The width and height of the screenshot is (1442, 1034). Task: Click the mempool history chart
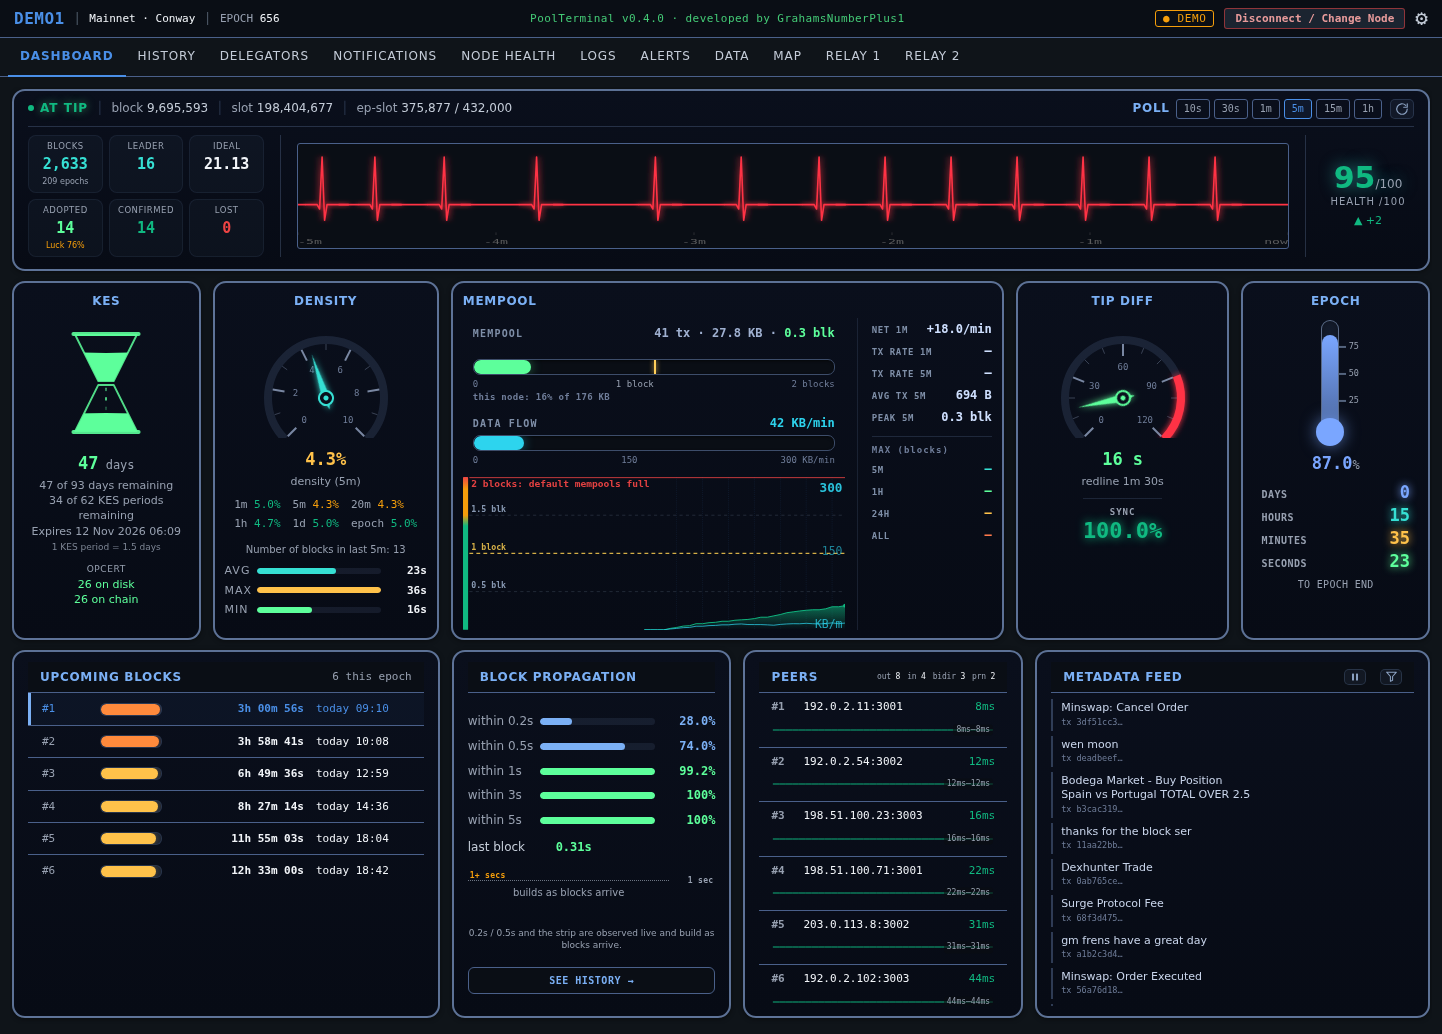pos(655,554)
